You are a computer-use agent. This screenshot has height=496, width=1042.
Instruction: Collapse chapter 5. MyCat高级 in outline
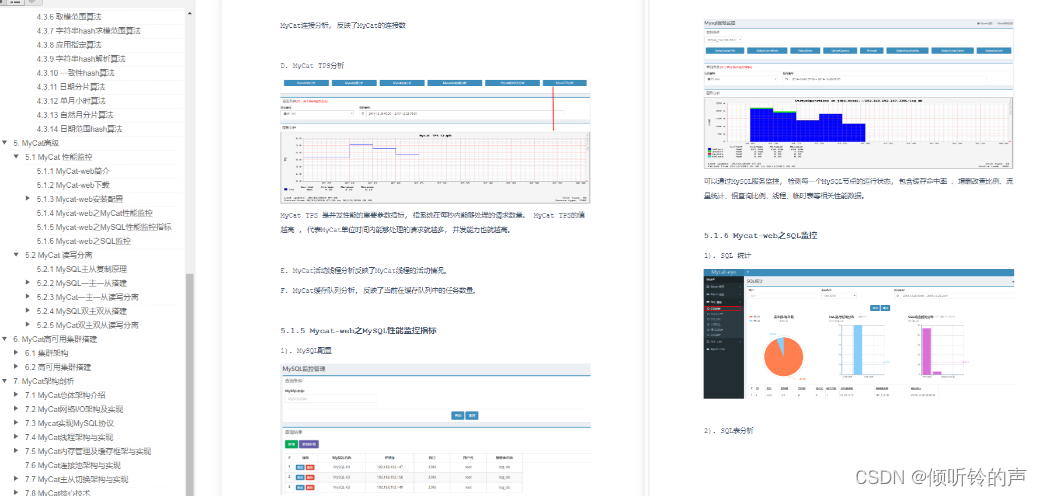point(5,143)
